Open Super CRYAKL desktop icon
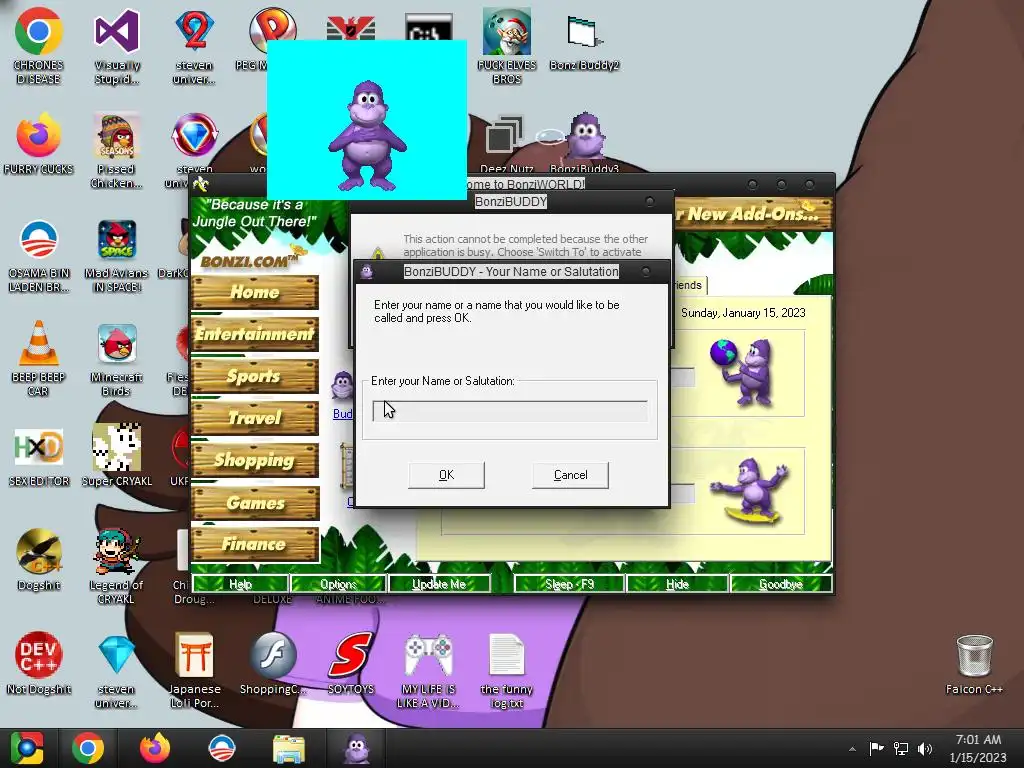 (x=116, y=456)
